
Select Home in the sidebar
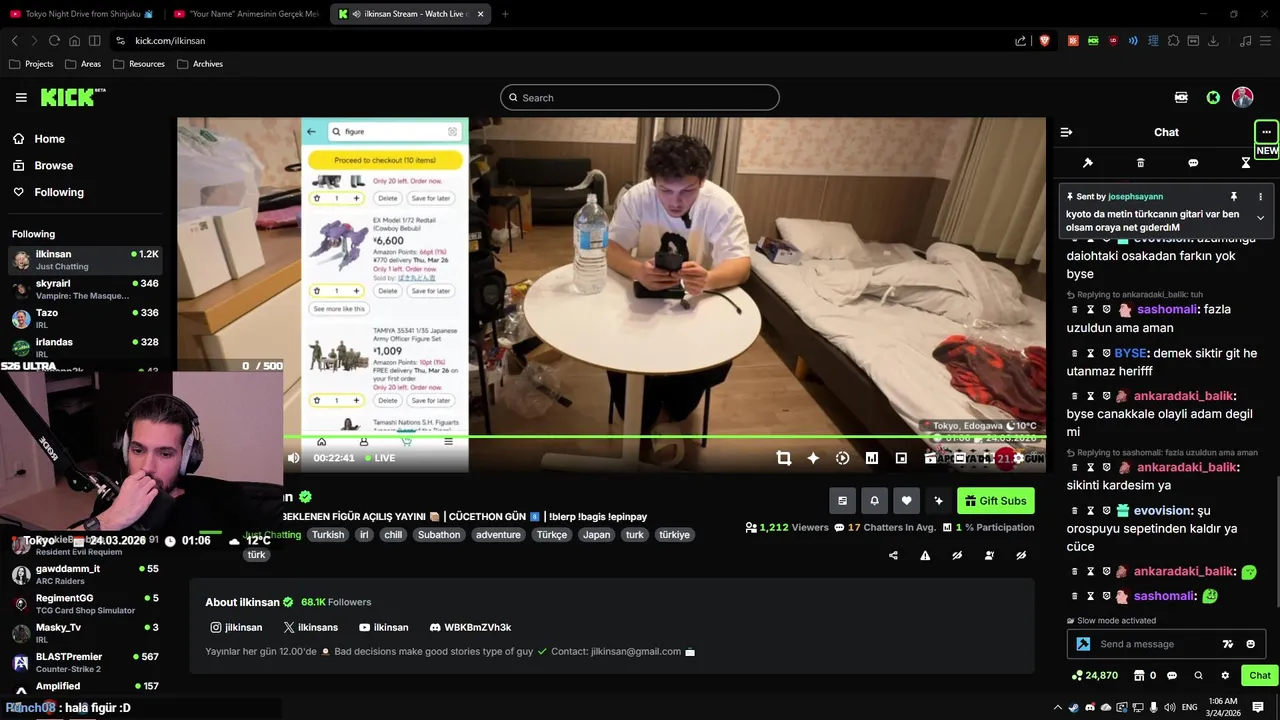(x=39, y=139)
